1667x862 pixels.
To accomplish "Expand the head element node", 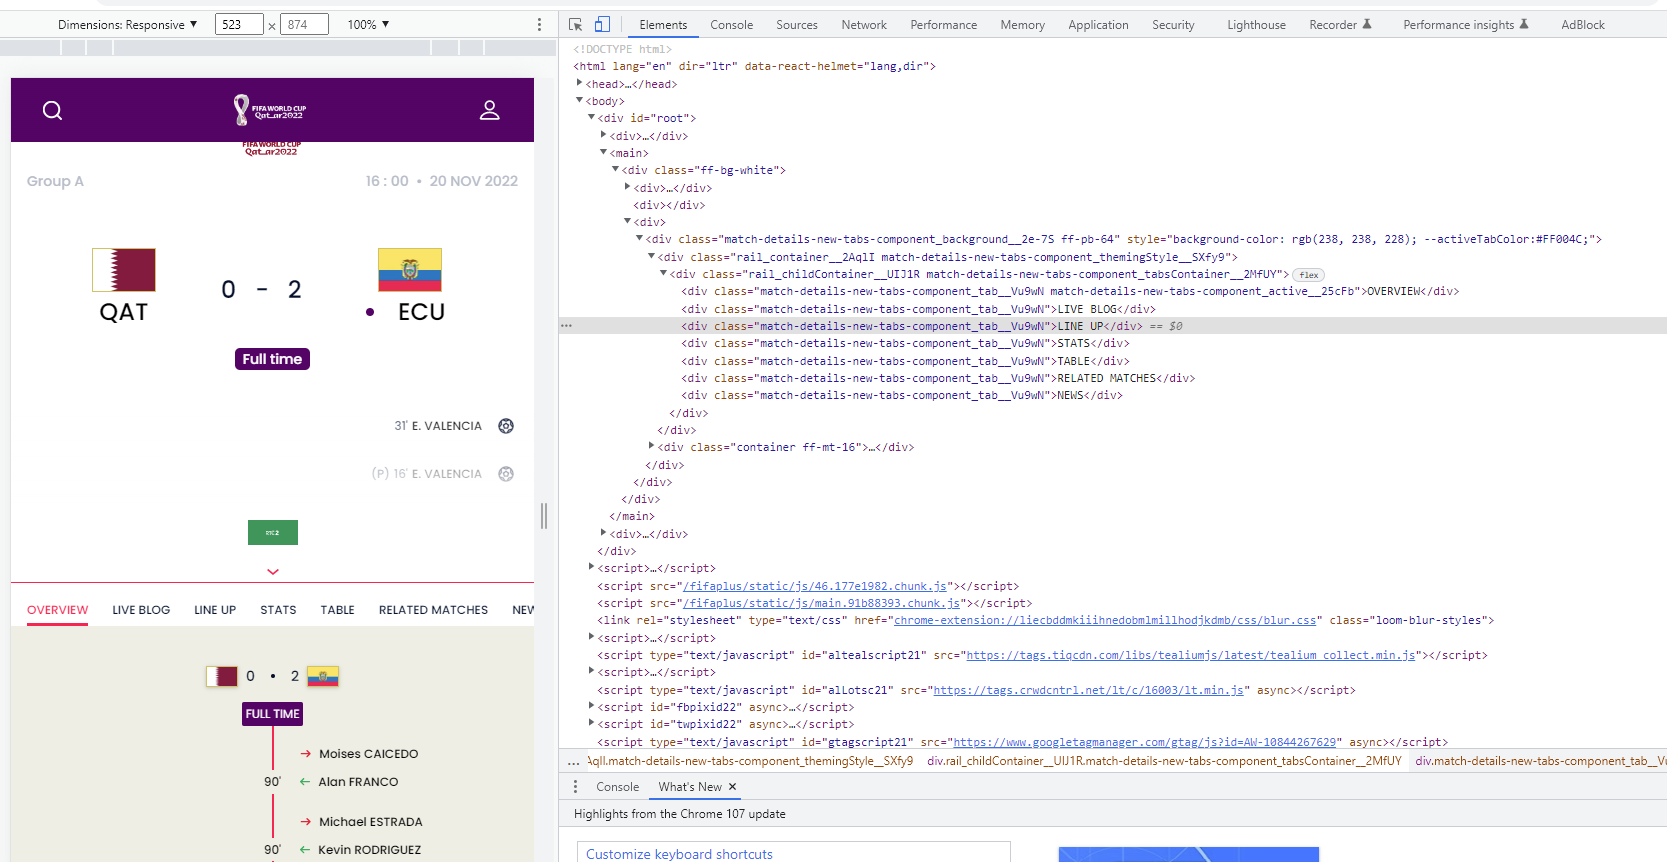I will point(580,83).
